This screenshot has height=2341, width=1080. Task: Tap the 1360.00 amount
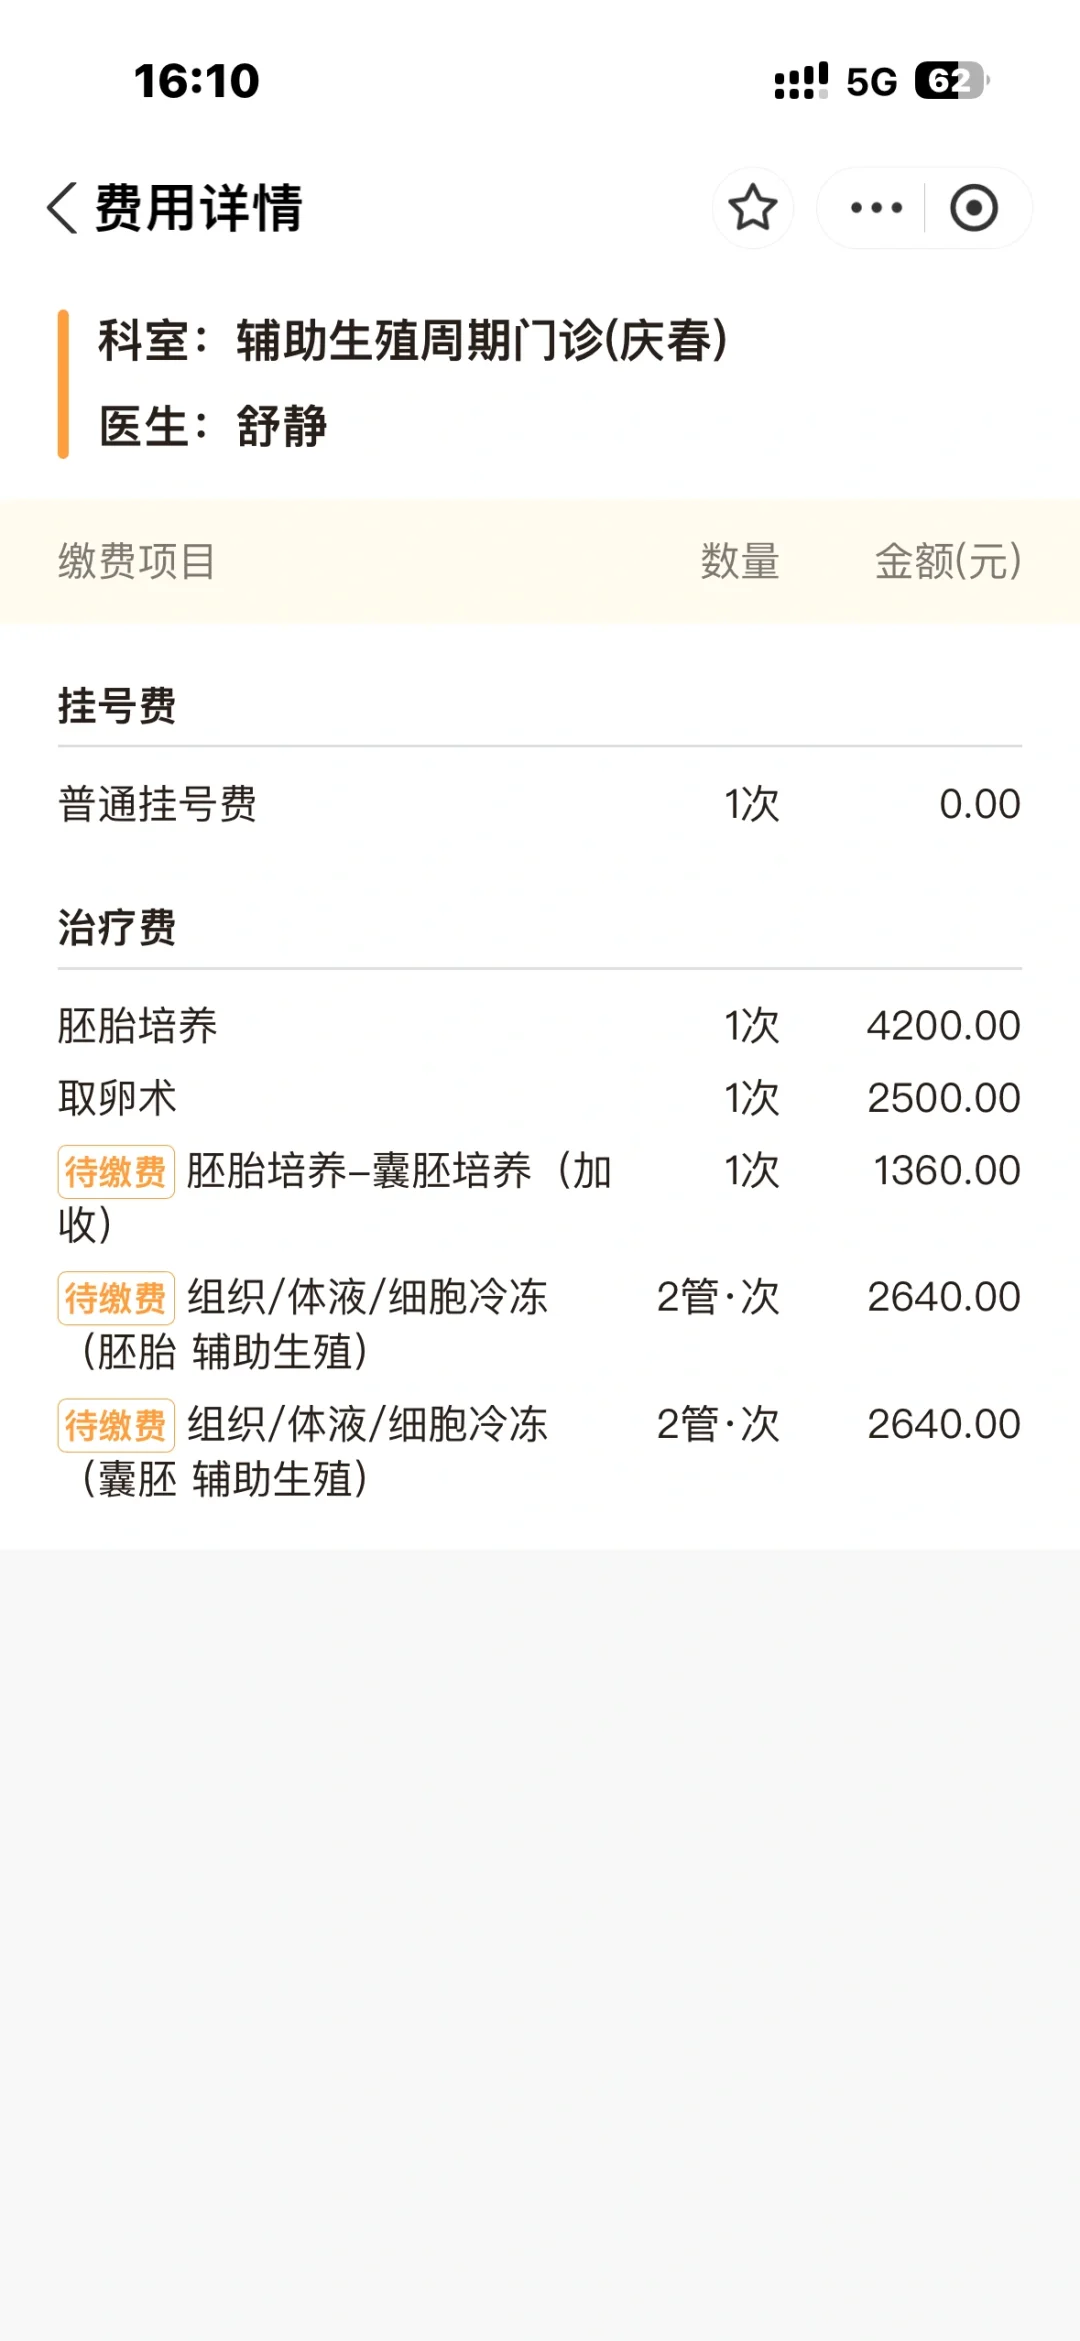946,1171
